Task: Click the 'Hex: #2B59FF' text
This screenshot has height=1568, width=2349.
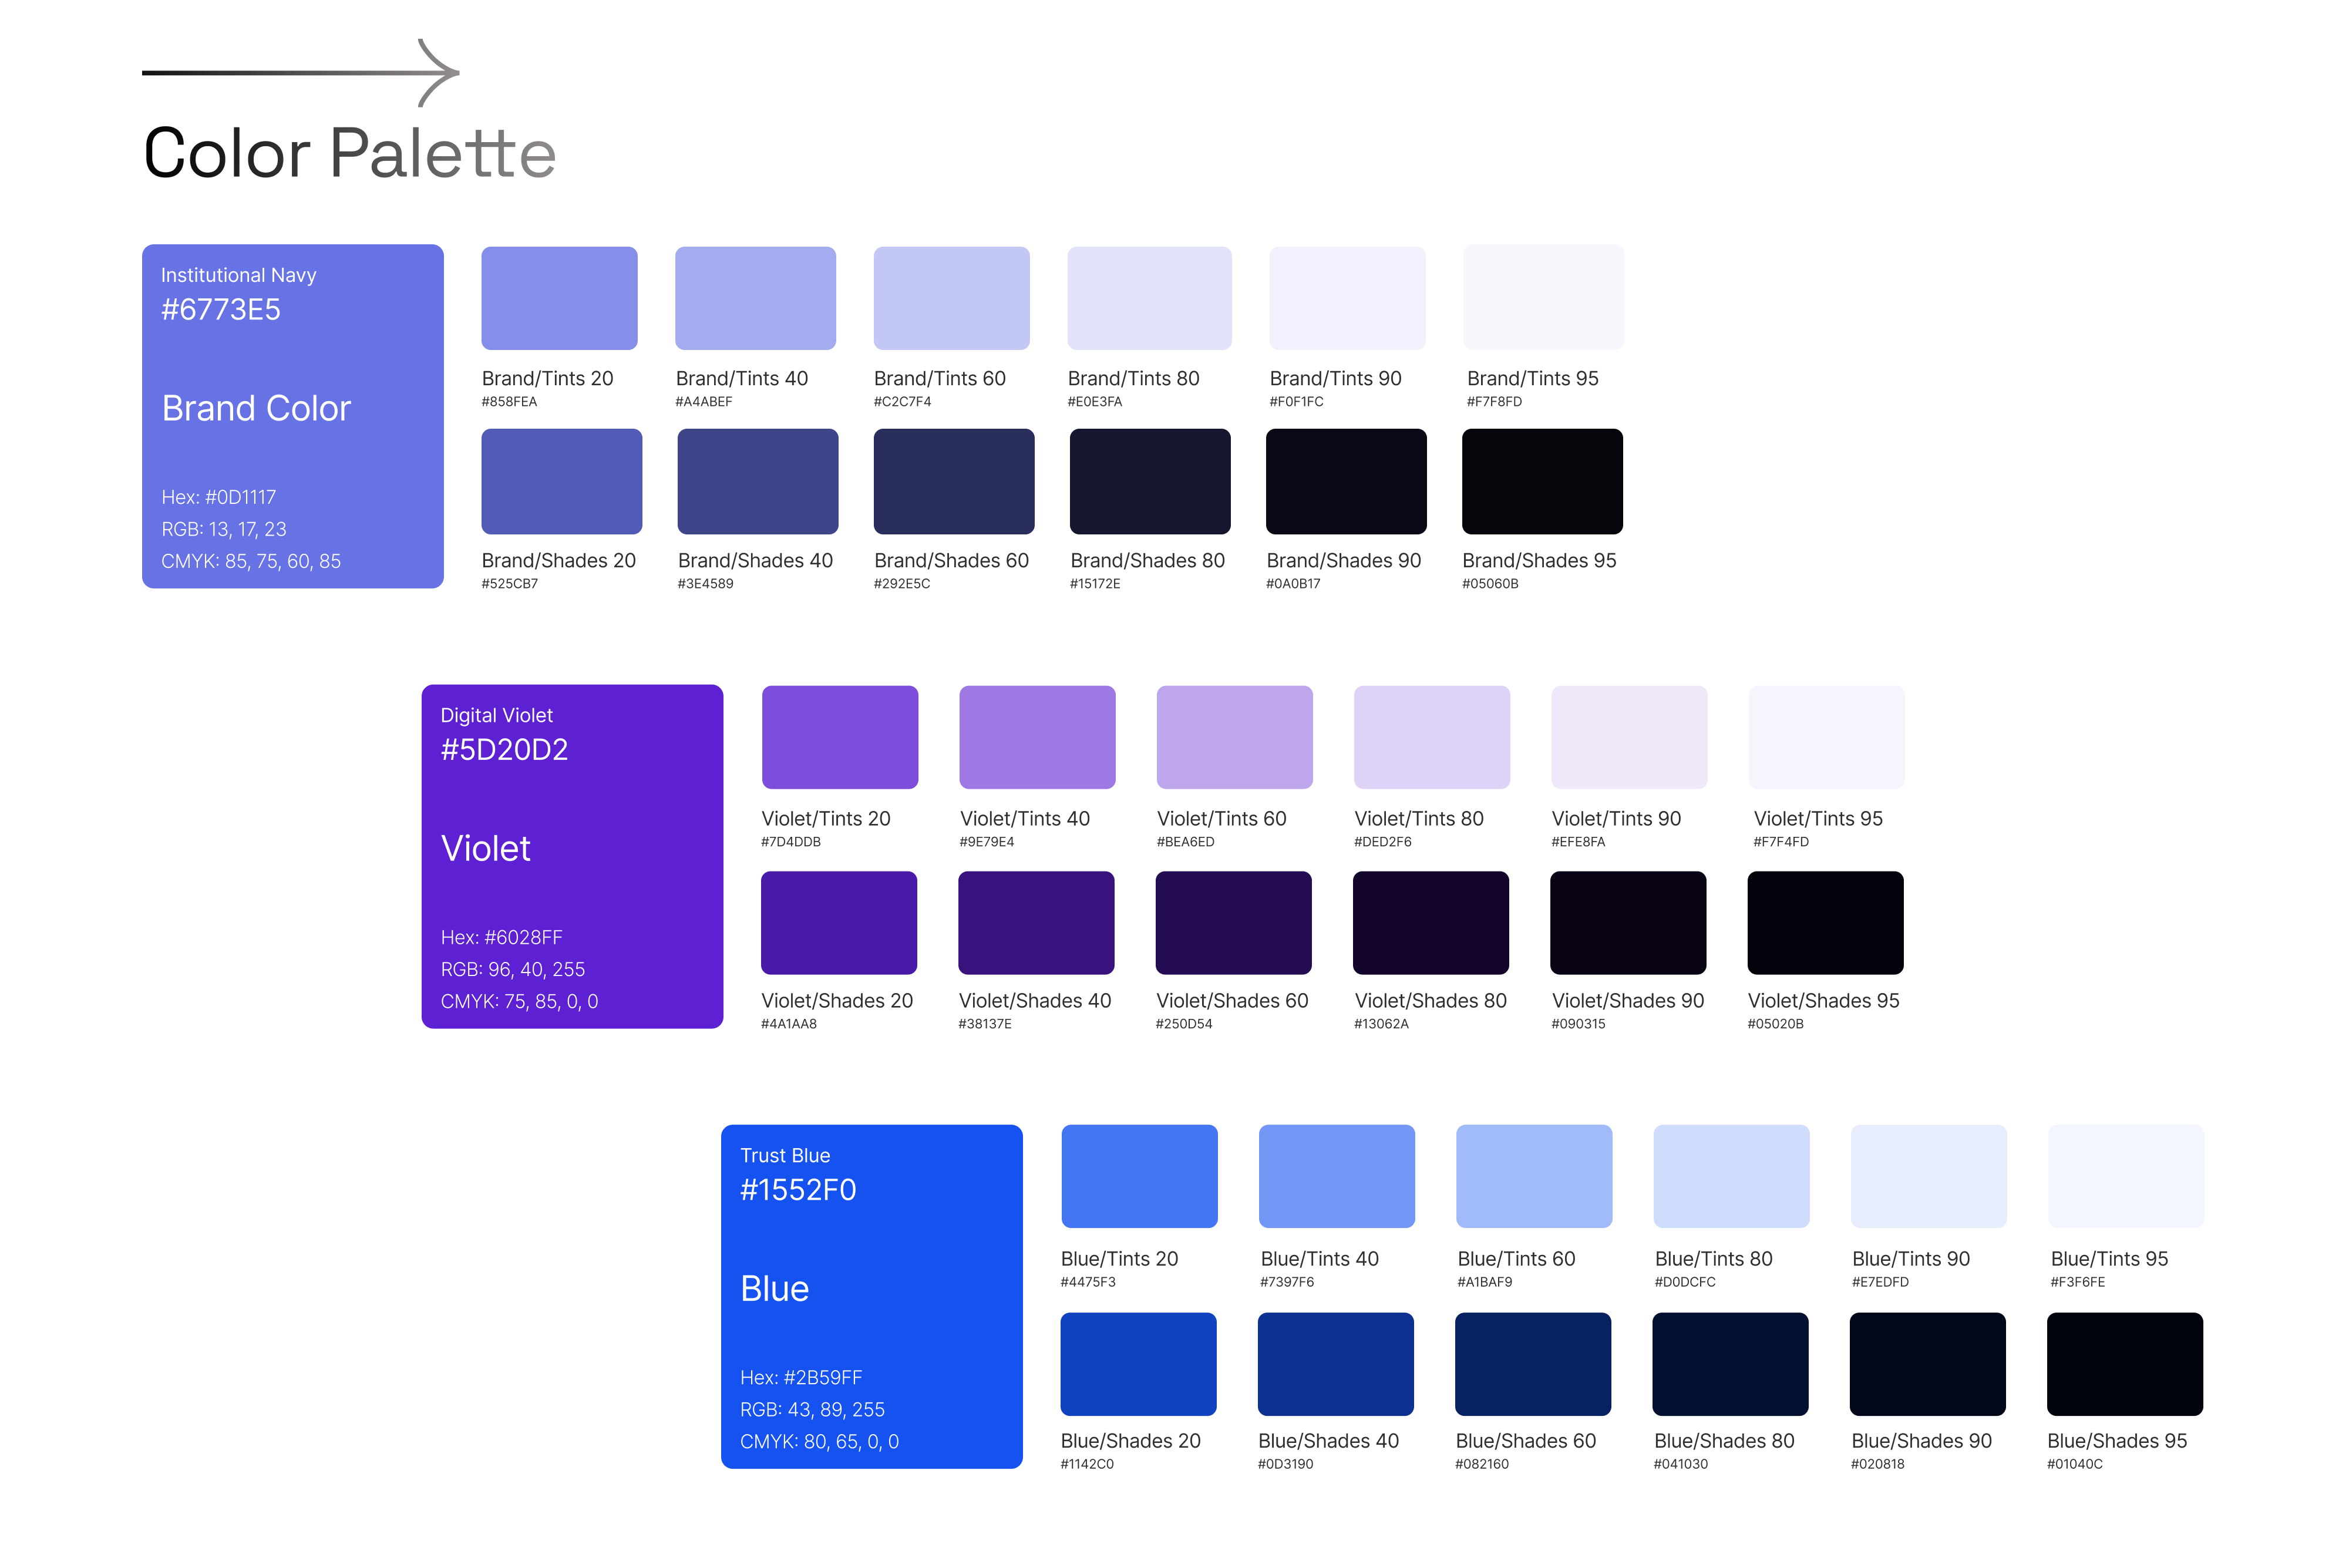Action: pyautogui.click(x=800, y=1377)
